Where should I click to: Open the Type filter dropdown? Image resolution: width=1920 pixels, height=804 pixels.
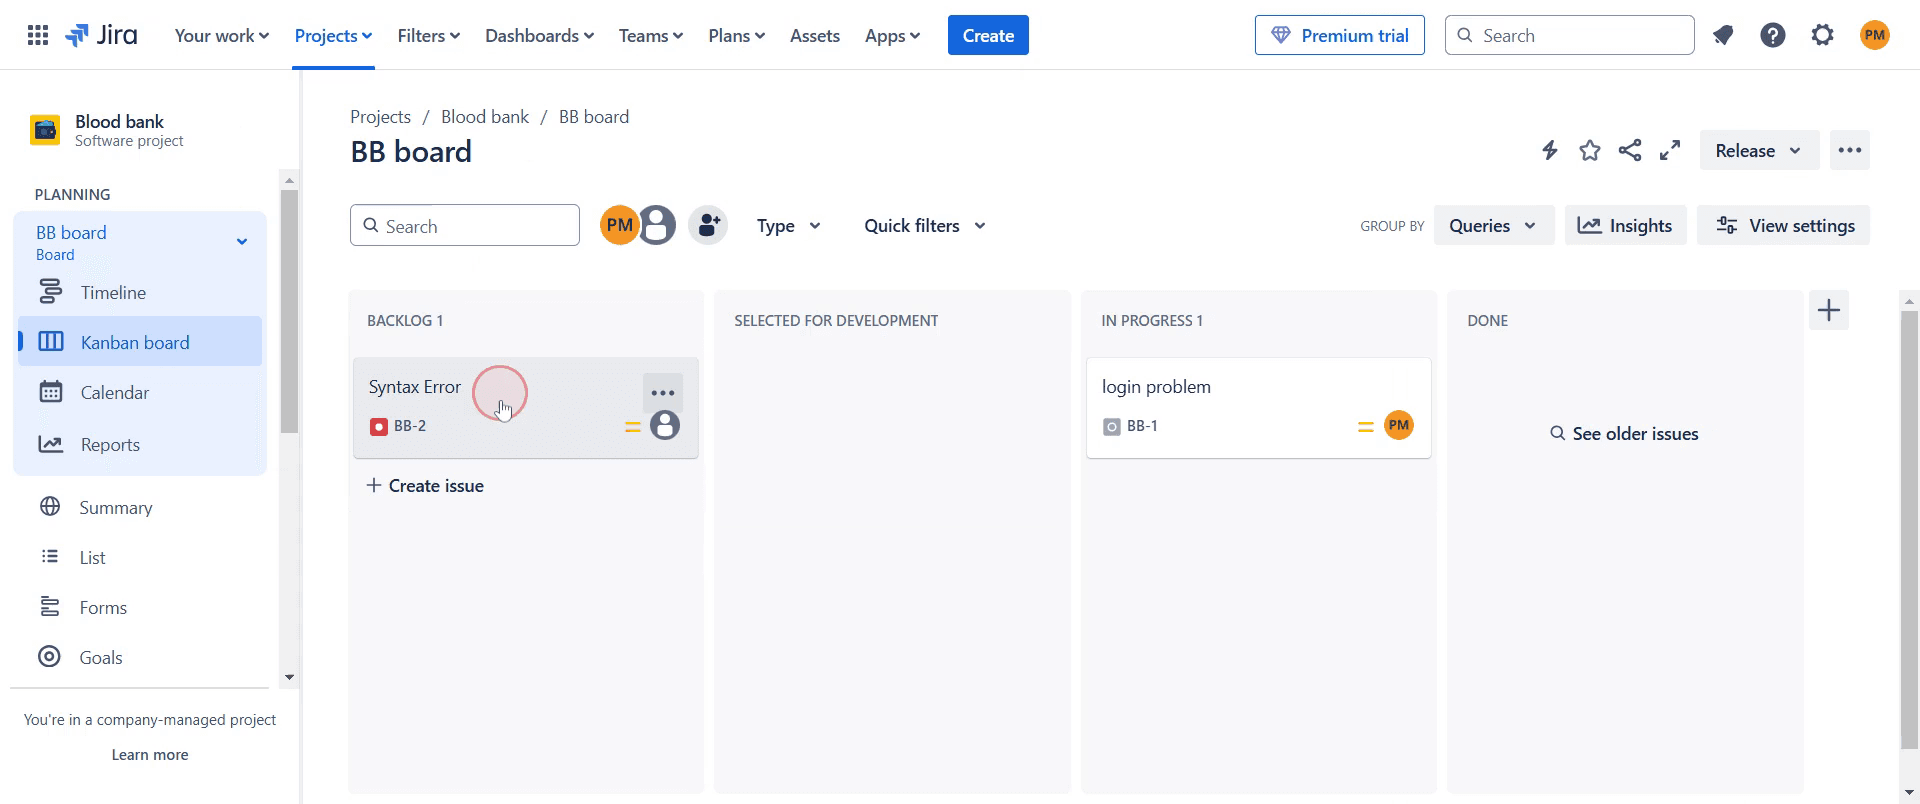(x=789, y=226)
